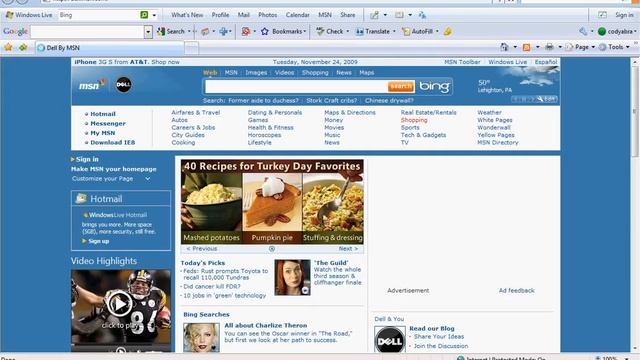Click Previous in the recipes carousel

click(x=202, y=249)
